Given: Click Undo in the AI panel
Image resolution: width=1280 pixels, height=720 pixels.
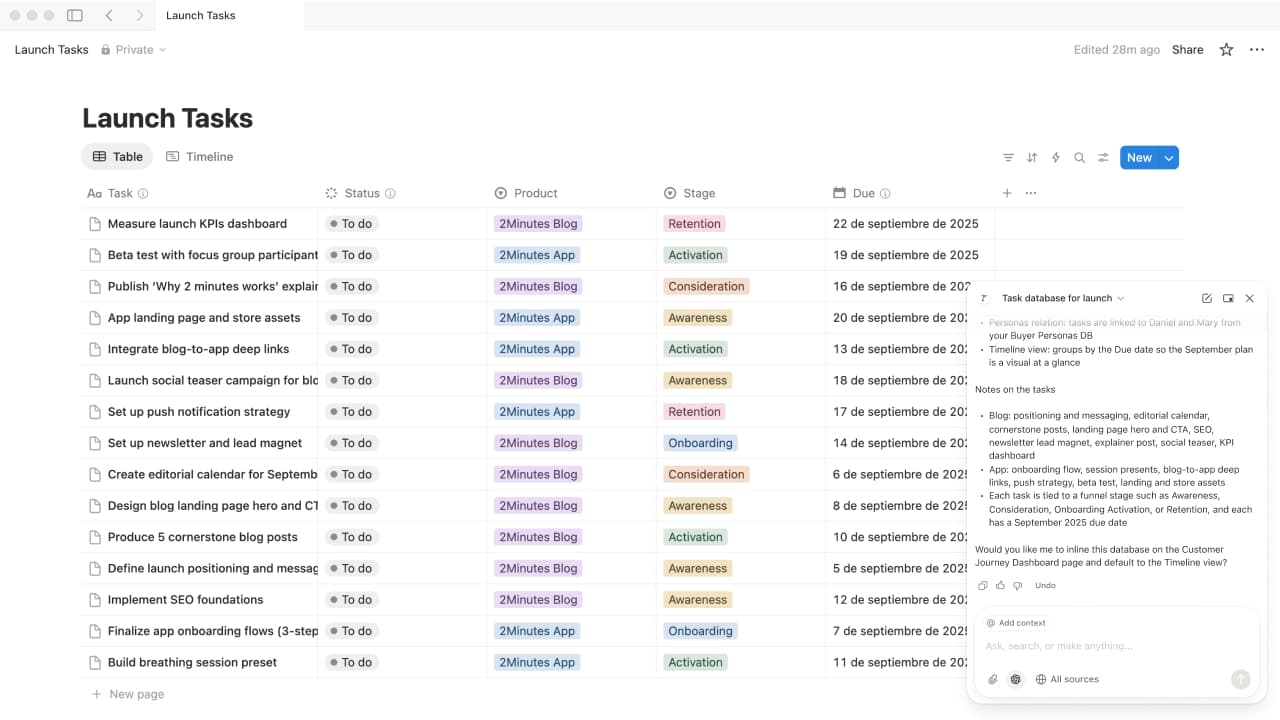Looking at the screenshot, I should 1045,586.
